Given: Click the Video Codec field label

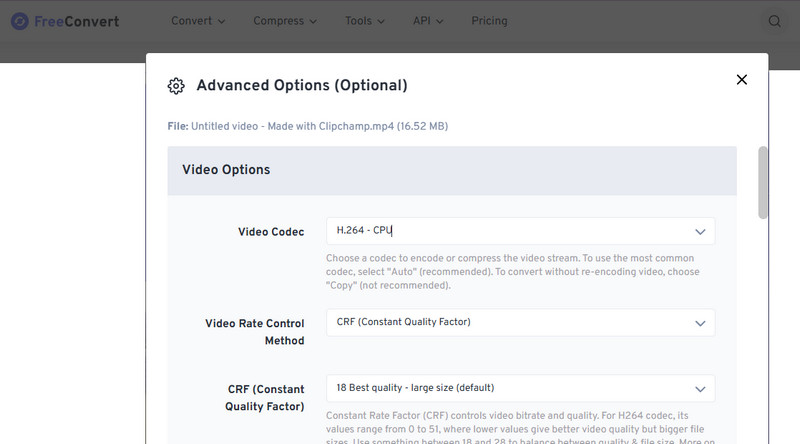Looking at the screenshot, I should (x=270, y=232).
